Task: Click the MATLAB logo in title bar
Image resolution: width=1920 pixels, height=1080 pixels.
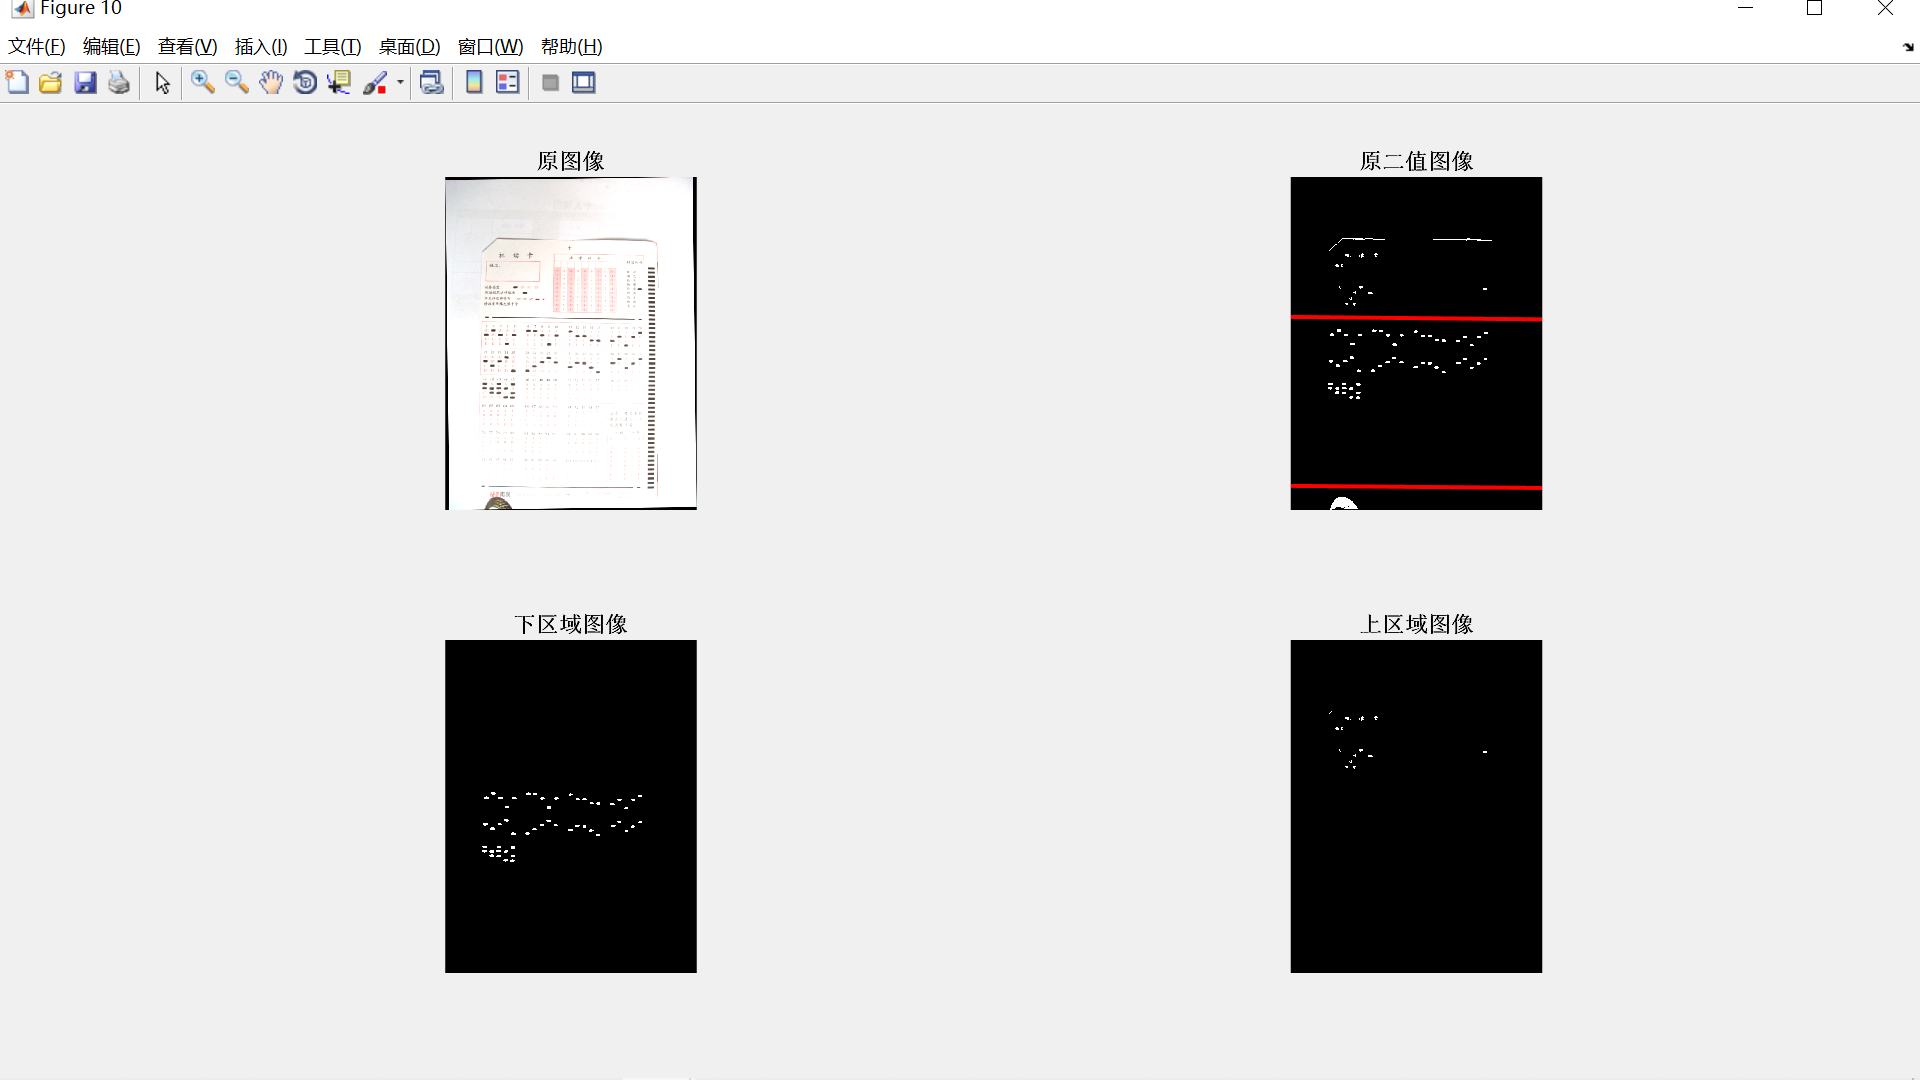Action: tap(22, 9)
